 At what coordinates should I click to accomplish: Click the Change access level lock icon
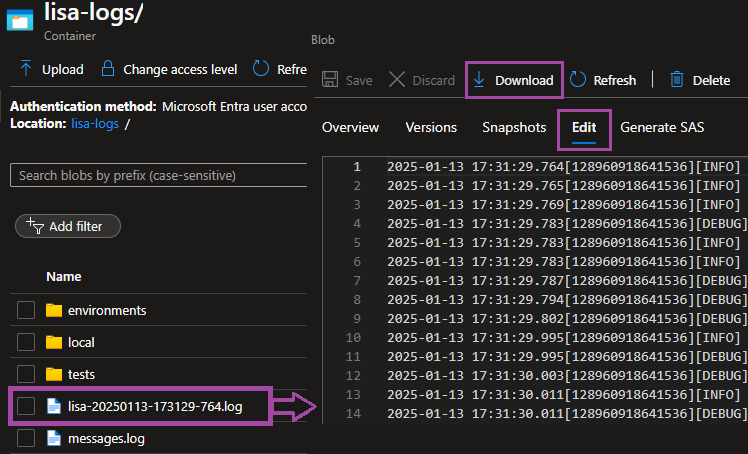[x=108, y=69]
